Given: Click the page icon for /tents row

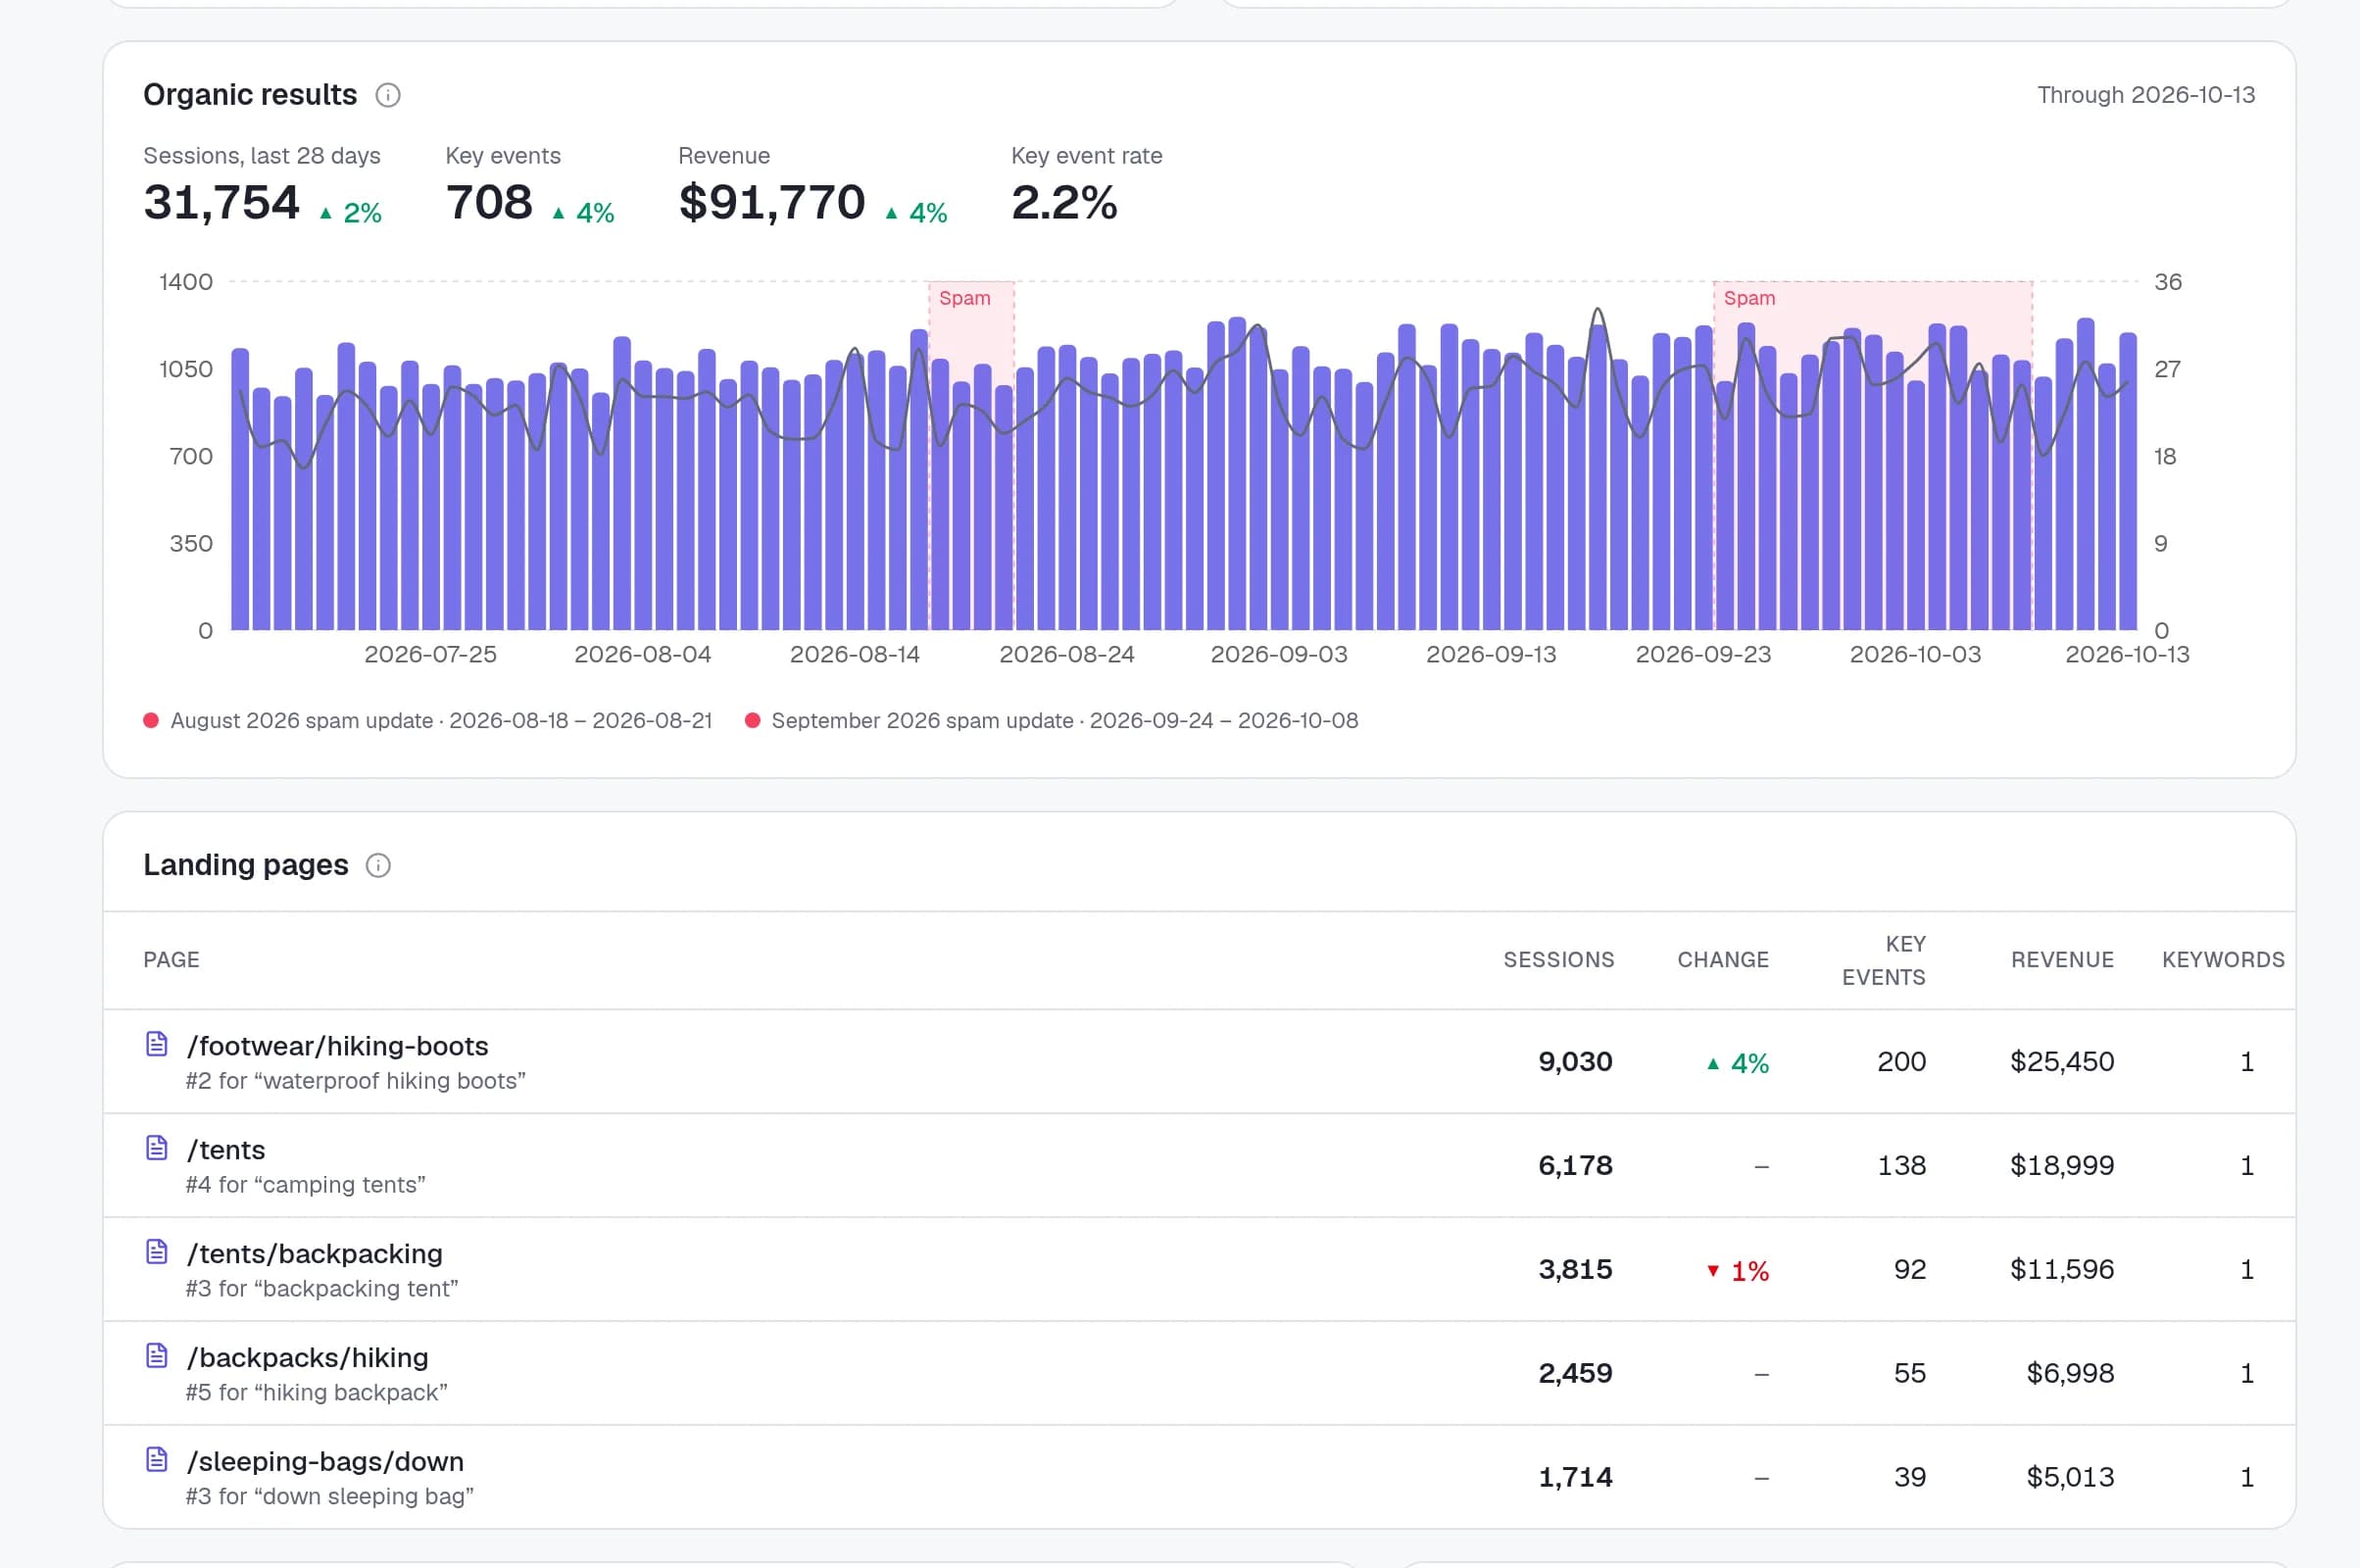Looking at the screenshot, I should 157,1148.
